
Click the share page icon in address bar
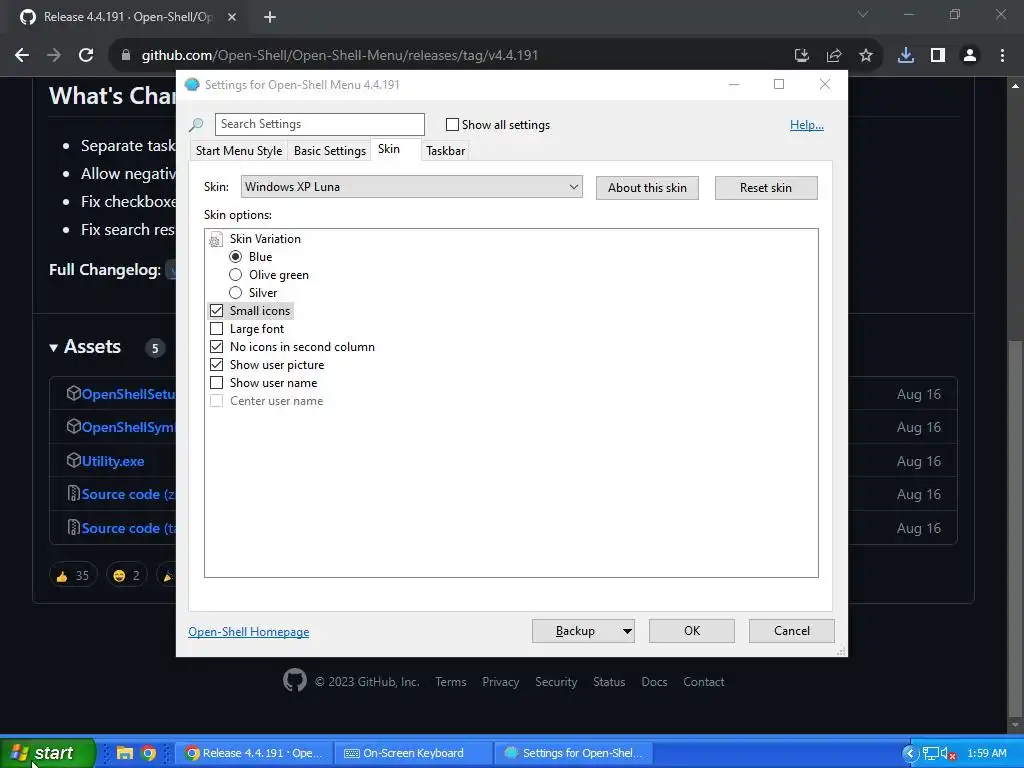click(834, 56)
